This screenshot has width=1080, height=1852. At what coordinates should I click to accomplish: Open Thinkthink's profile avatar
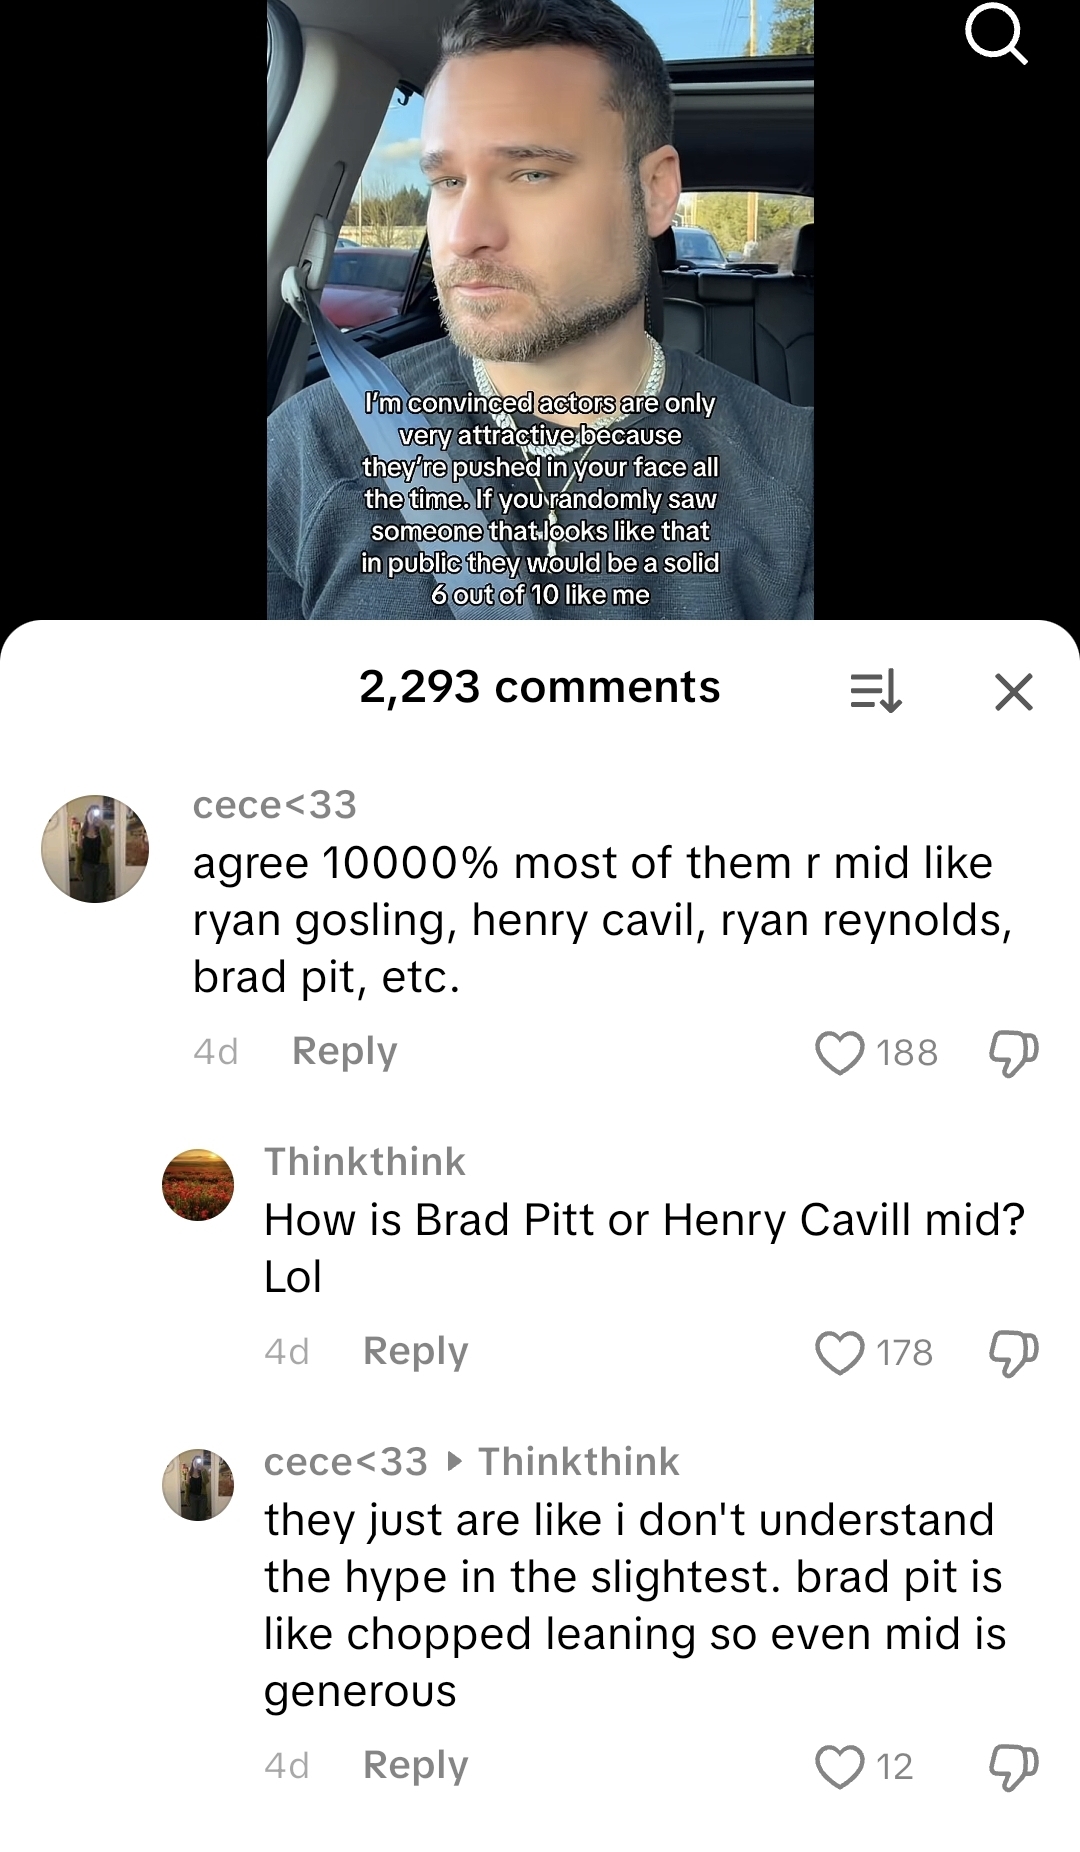(198, 1185)
